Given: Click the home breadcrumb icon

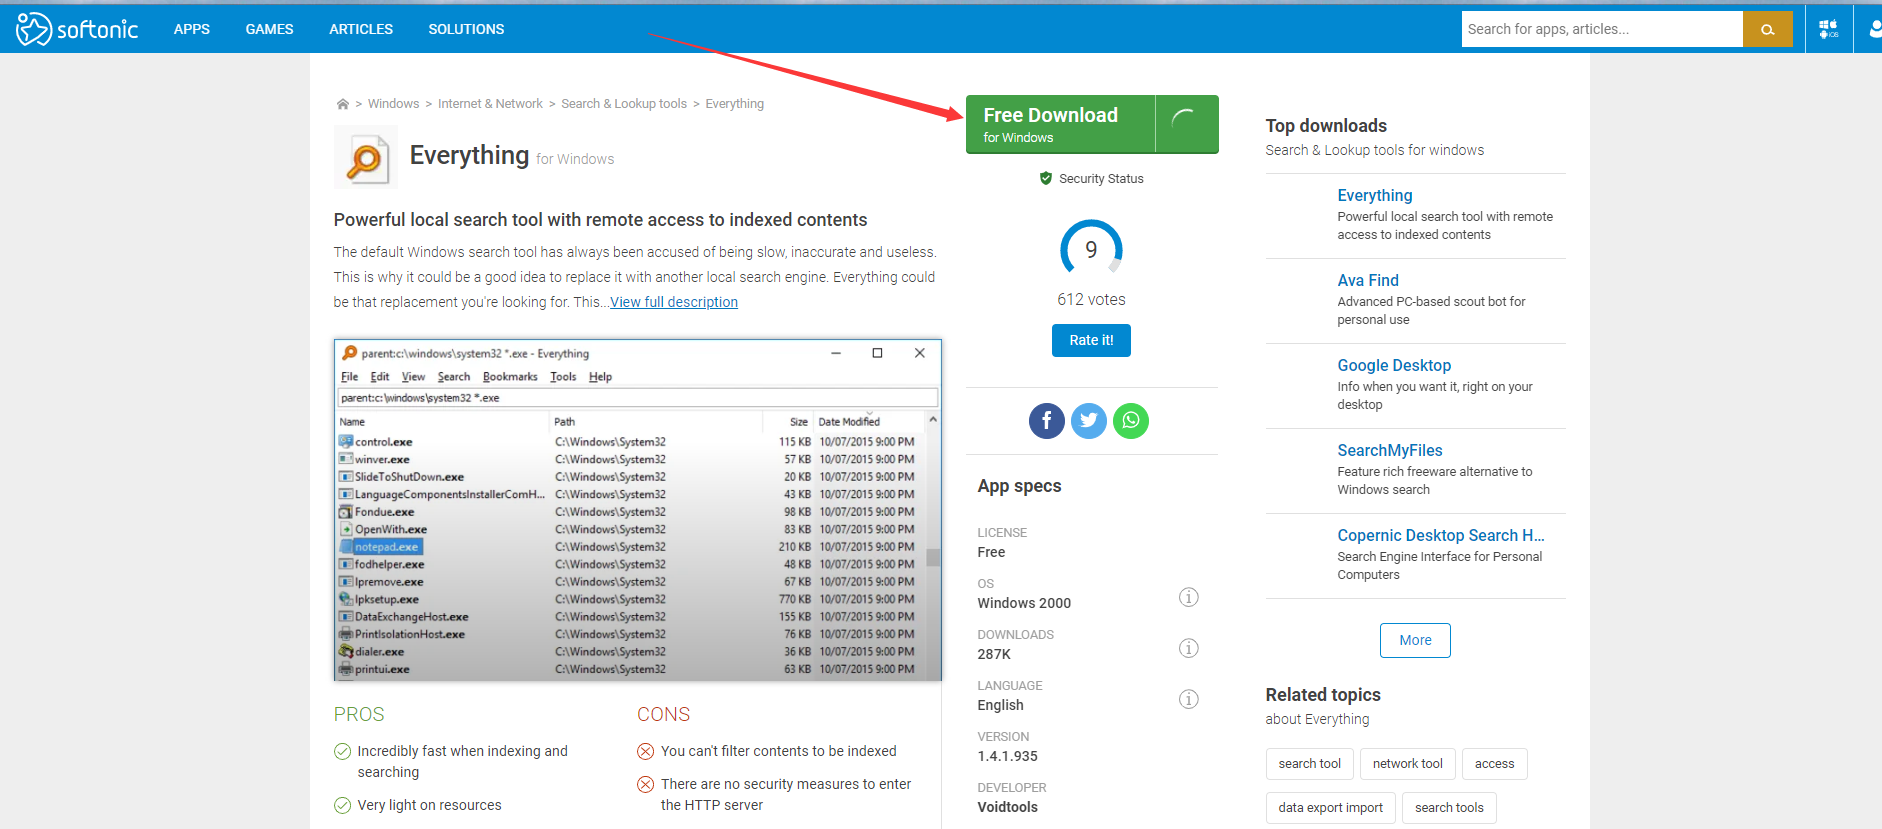Looking at the screenshot, I should click(x=343, y=104).
